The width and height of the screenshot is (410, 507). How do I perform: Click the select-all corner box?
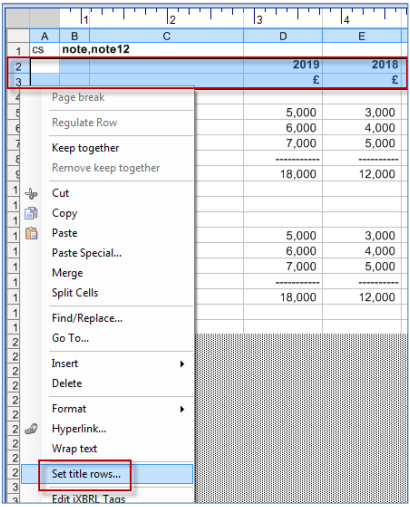coord(18,36)
